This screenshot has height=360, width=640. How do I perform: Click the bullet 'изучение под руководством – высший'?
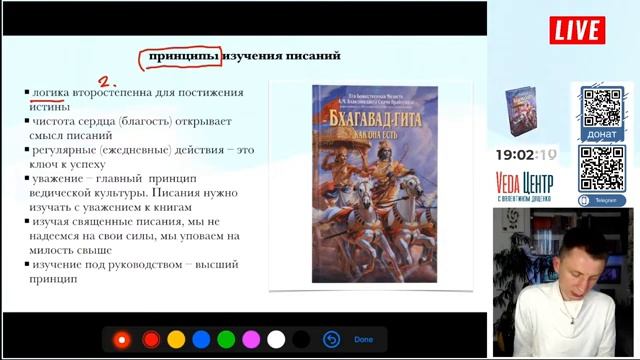[135, 265]
